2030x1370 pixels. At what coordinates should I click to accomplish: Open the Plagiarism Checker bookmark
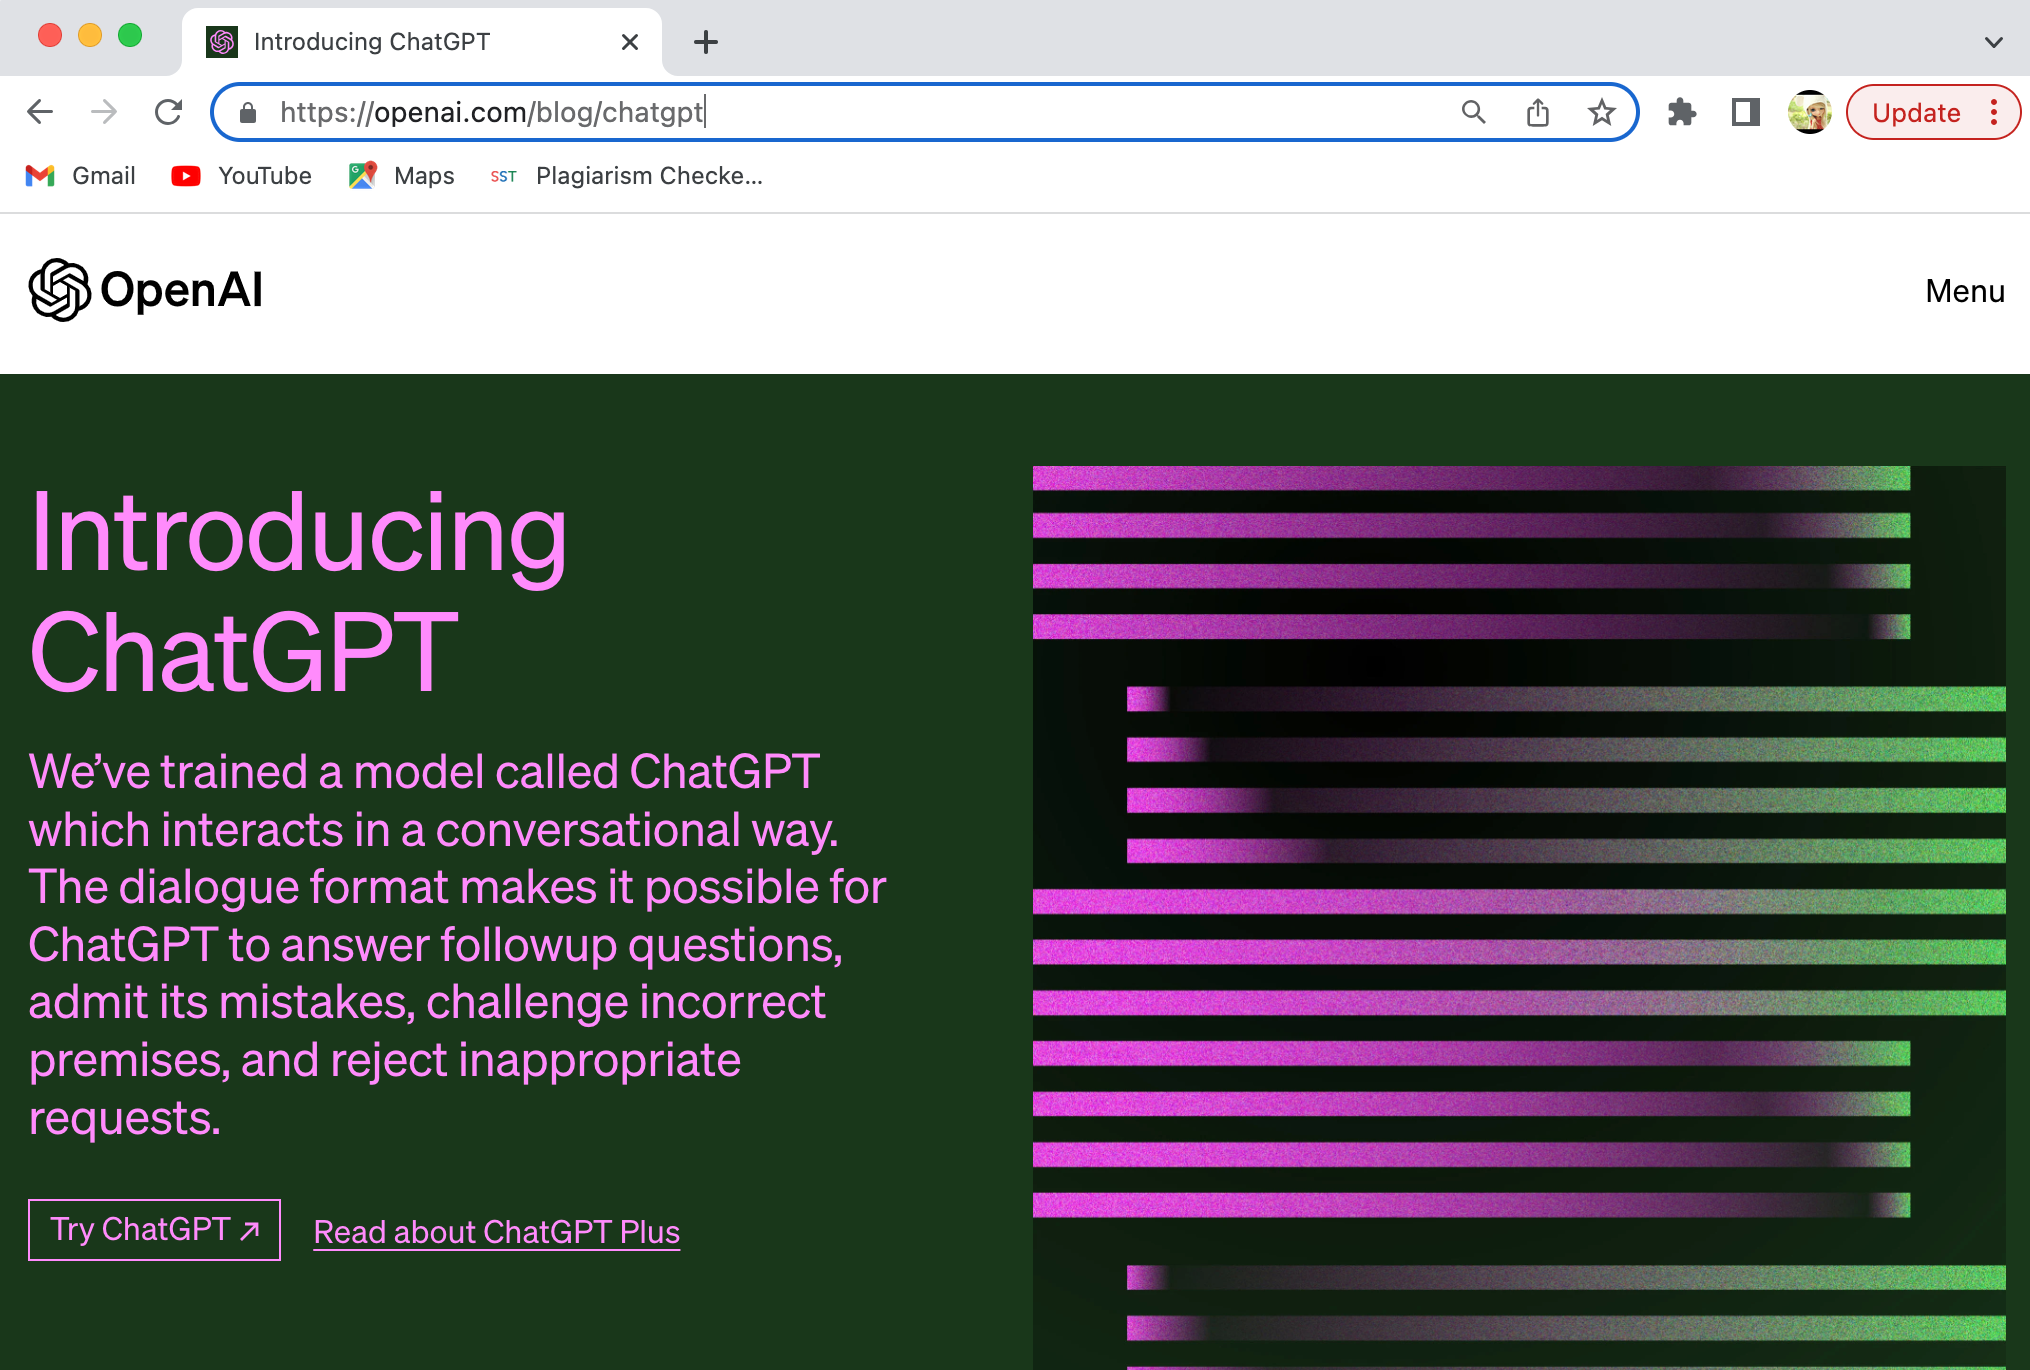pos(626,176)
